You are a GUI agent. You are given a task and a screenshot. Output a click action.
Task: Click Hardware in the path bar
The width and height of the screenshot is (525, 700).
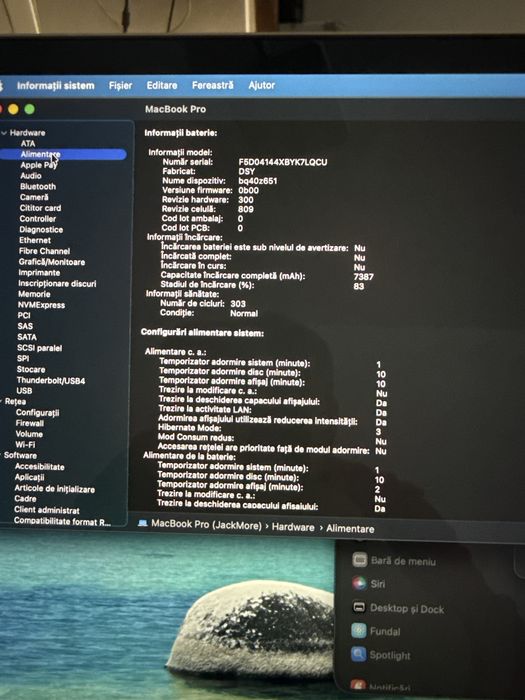point(293,527)
